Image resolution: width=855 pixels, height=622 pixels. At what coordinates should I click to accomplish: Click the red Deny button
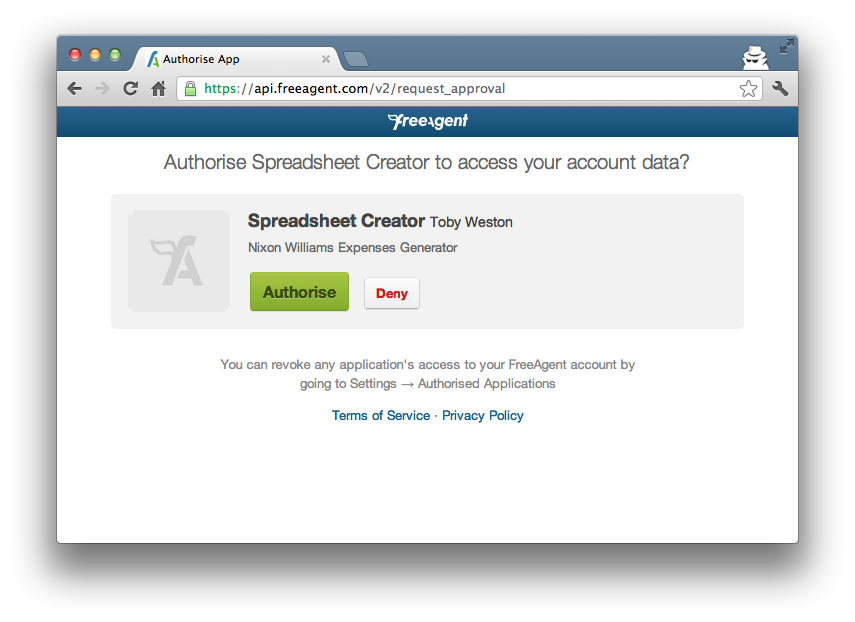coord(392,293)
